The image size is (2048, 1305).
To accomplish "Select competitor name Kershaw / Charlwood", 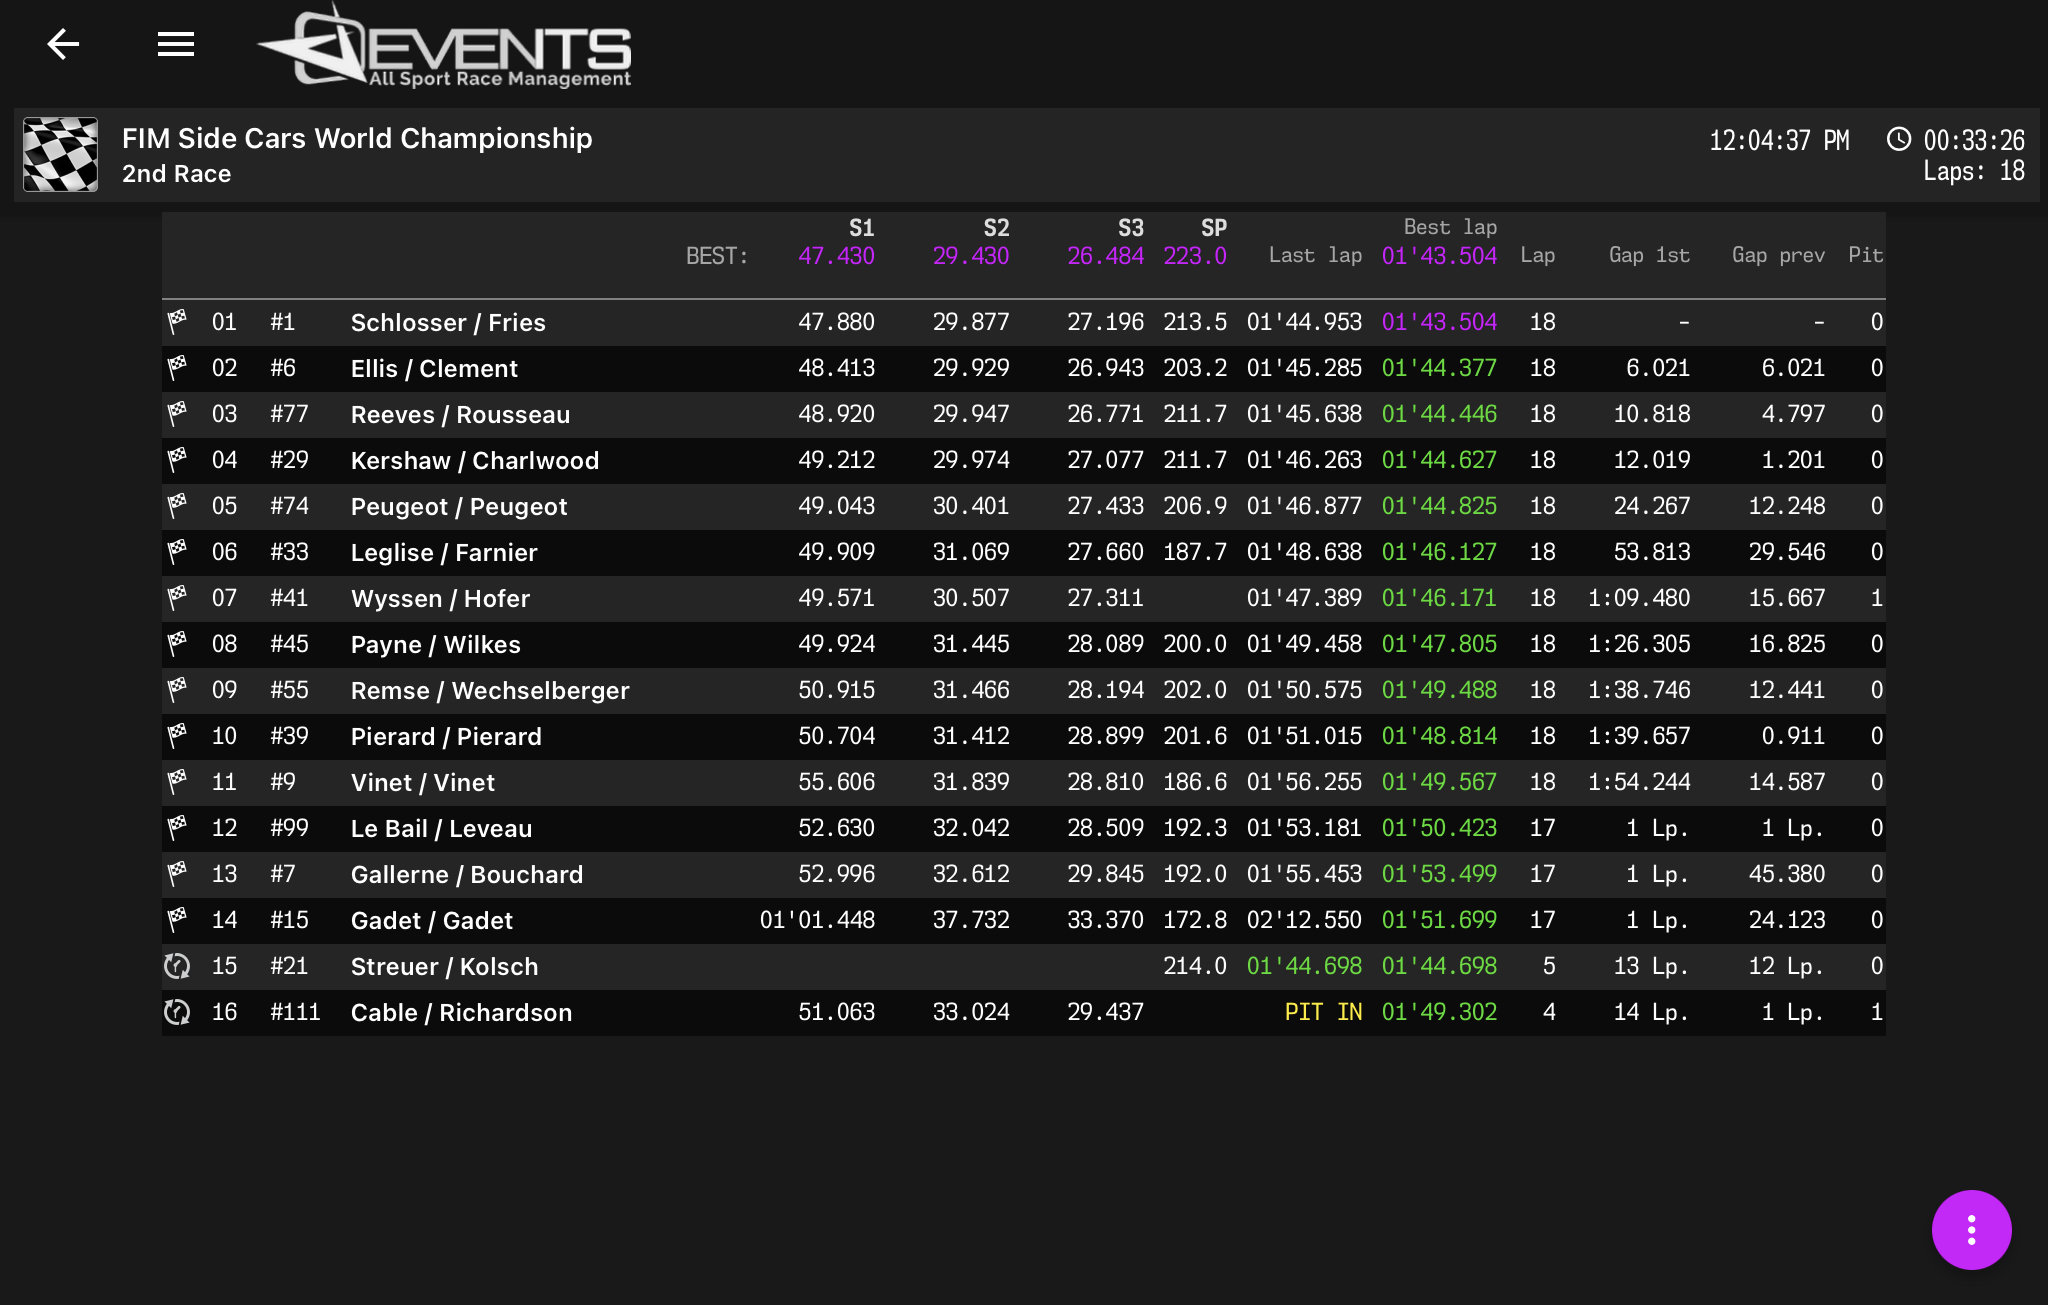I will [x=475, y=460].
